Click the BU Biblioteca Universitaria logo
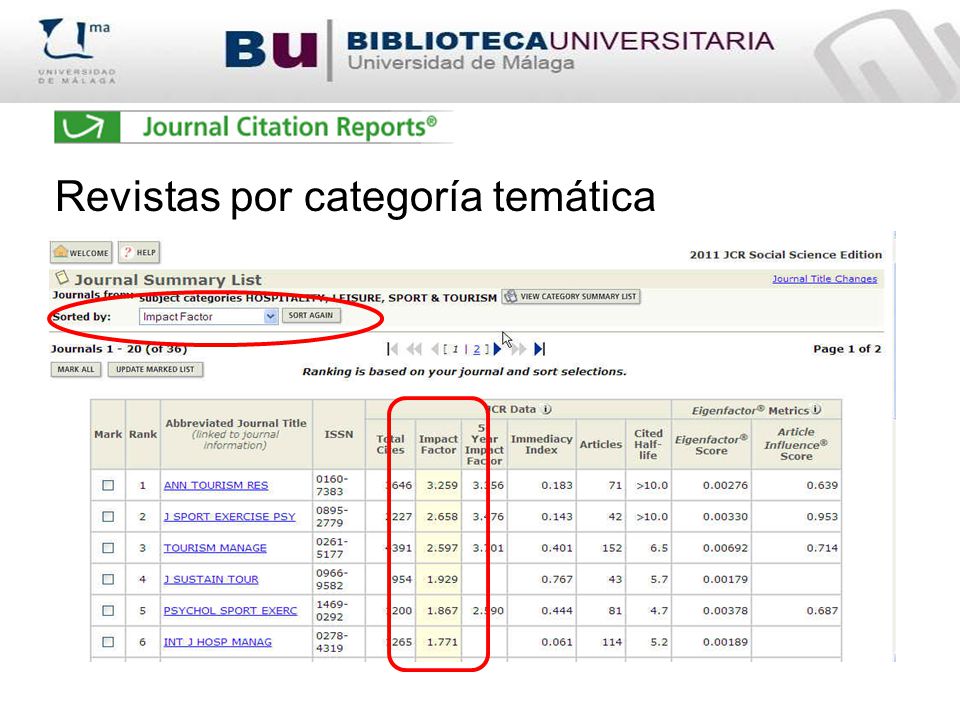The image size is (960, 720). (x=499, y=50)
